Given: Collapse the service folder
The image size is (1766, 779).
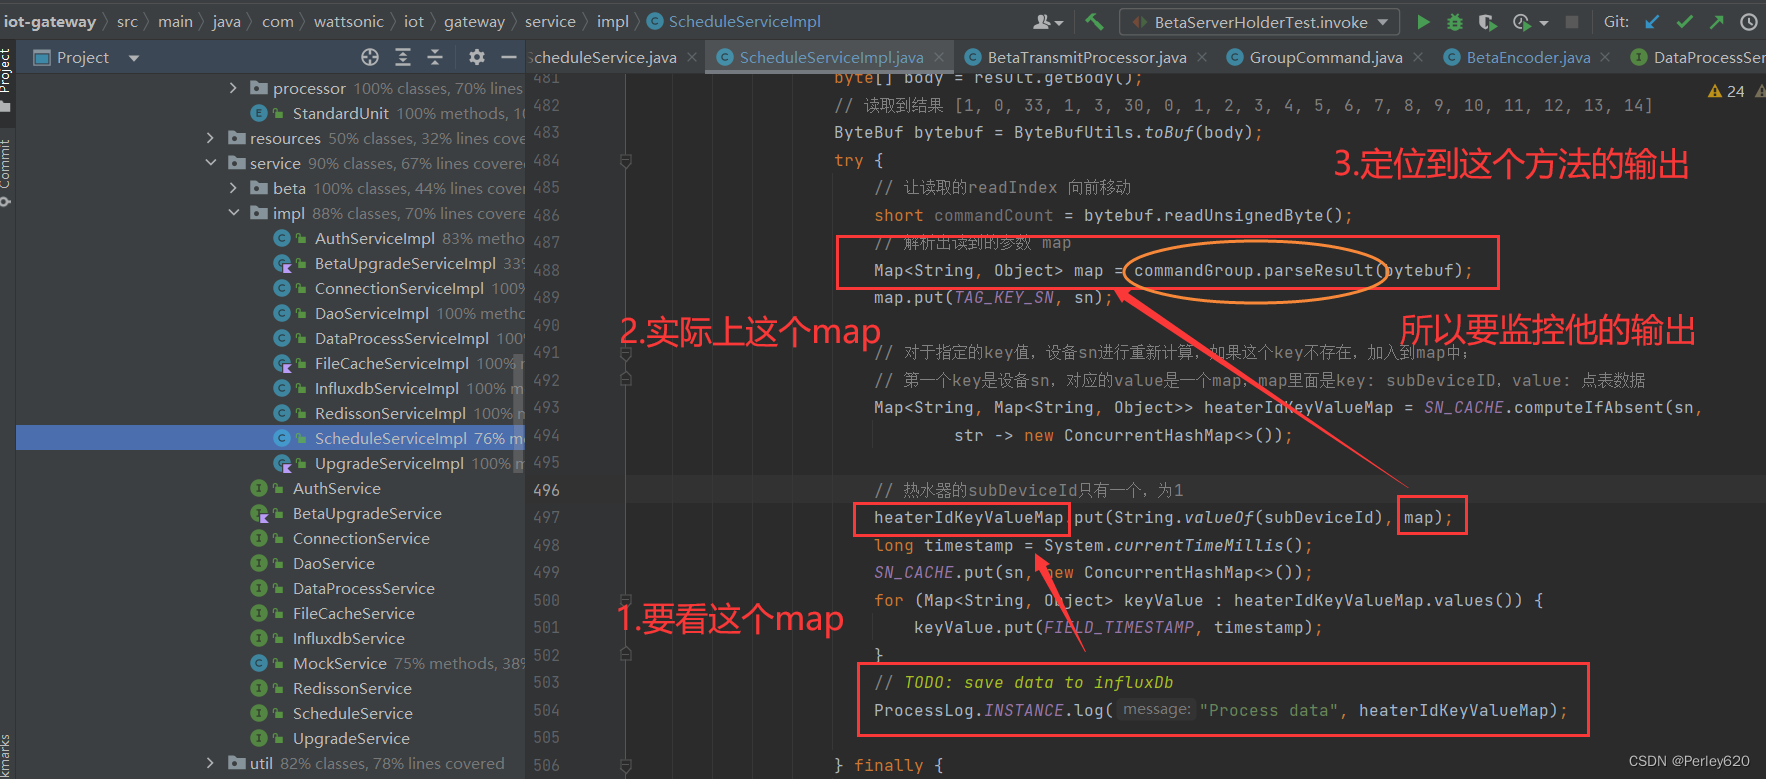Looking at the screenshot, I should [210, 163].
